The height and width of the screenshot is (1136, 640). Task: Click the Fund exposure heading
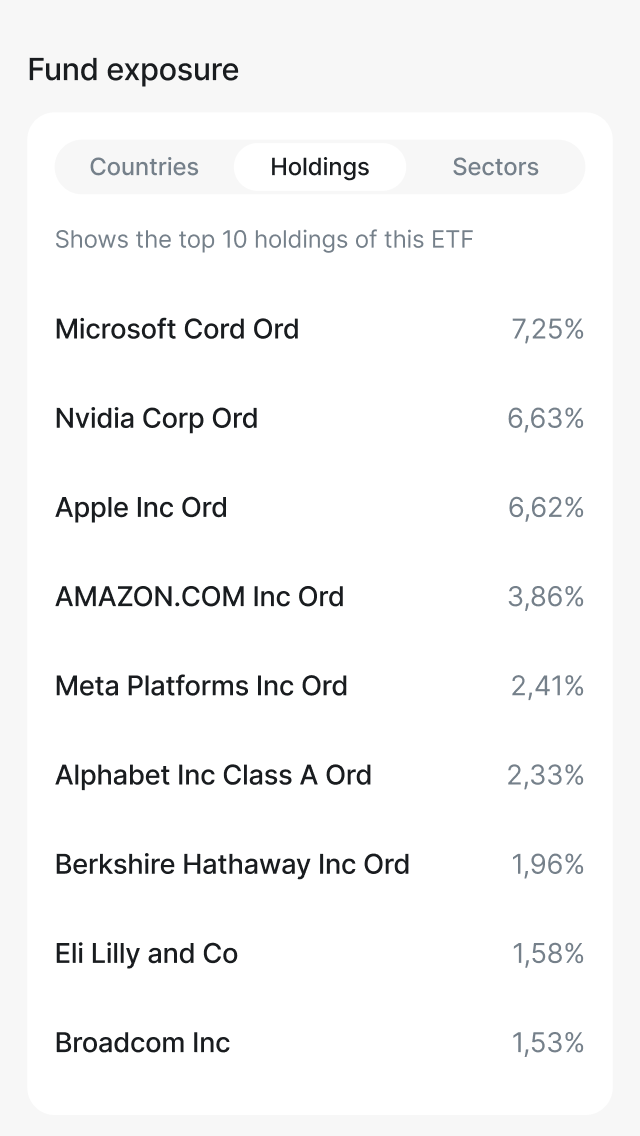134,69
